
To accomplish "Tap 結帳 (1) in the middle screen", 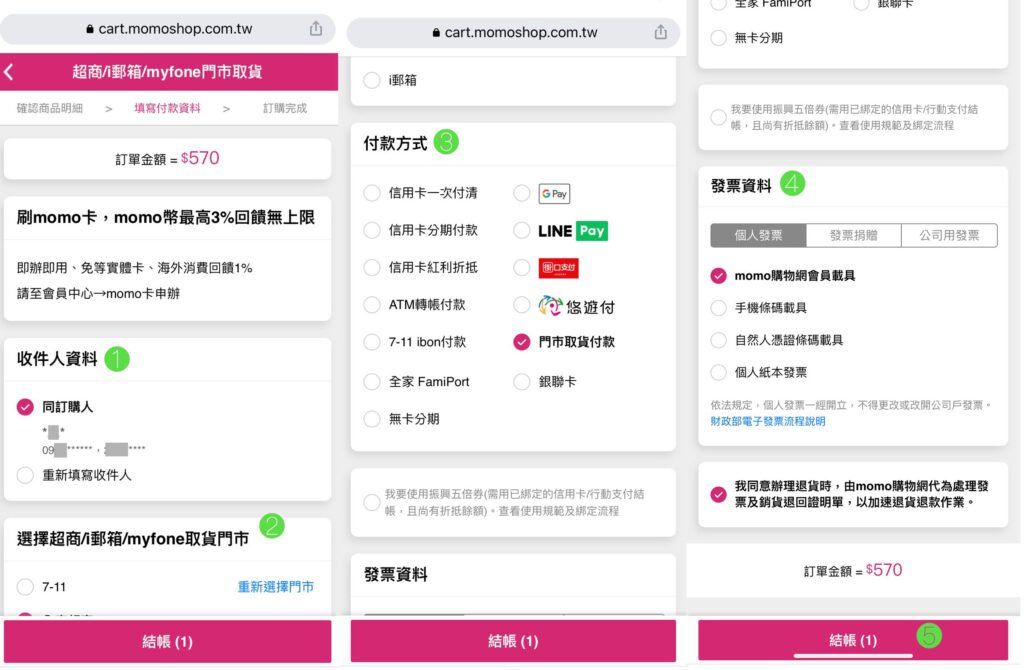I will coord(513,641).
